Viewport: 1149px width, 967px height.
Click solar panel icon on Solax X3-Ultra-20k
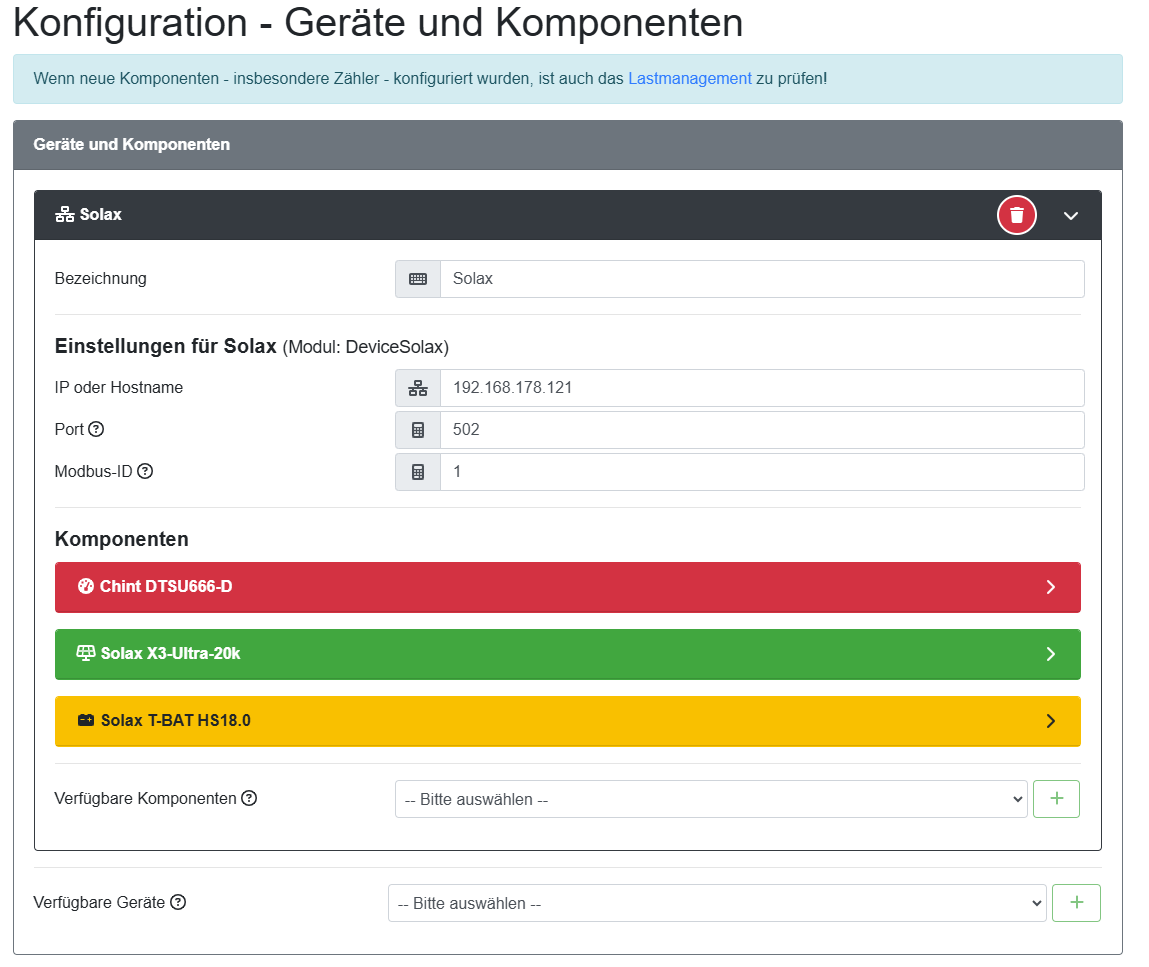click(x=86, y=653)
